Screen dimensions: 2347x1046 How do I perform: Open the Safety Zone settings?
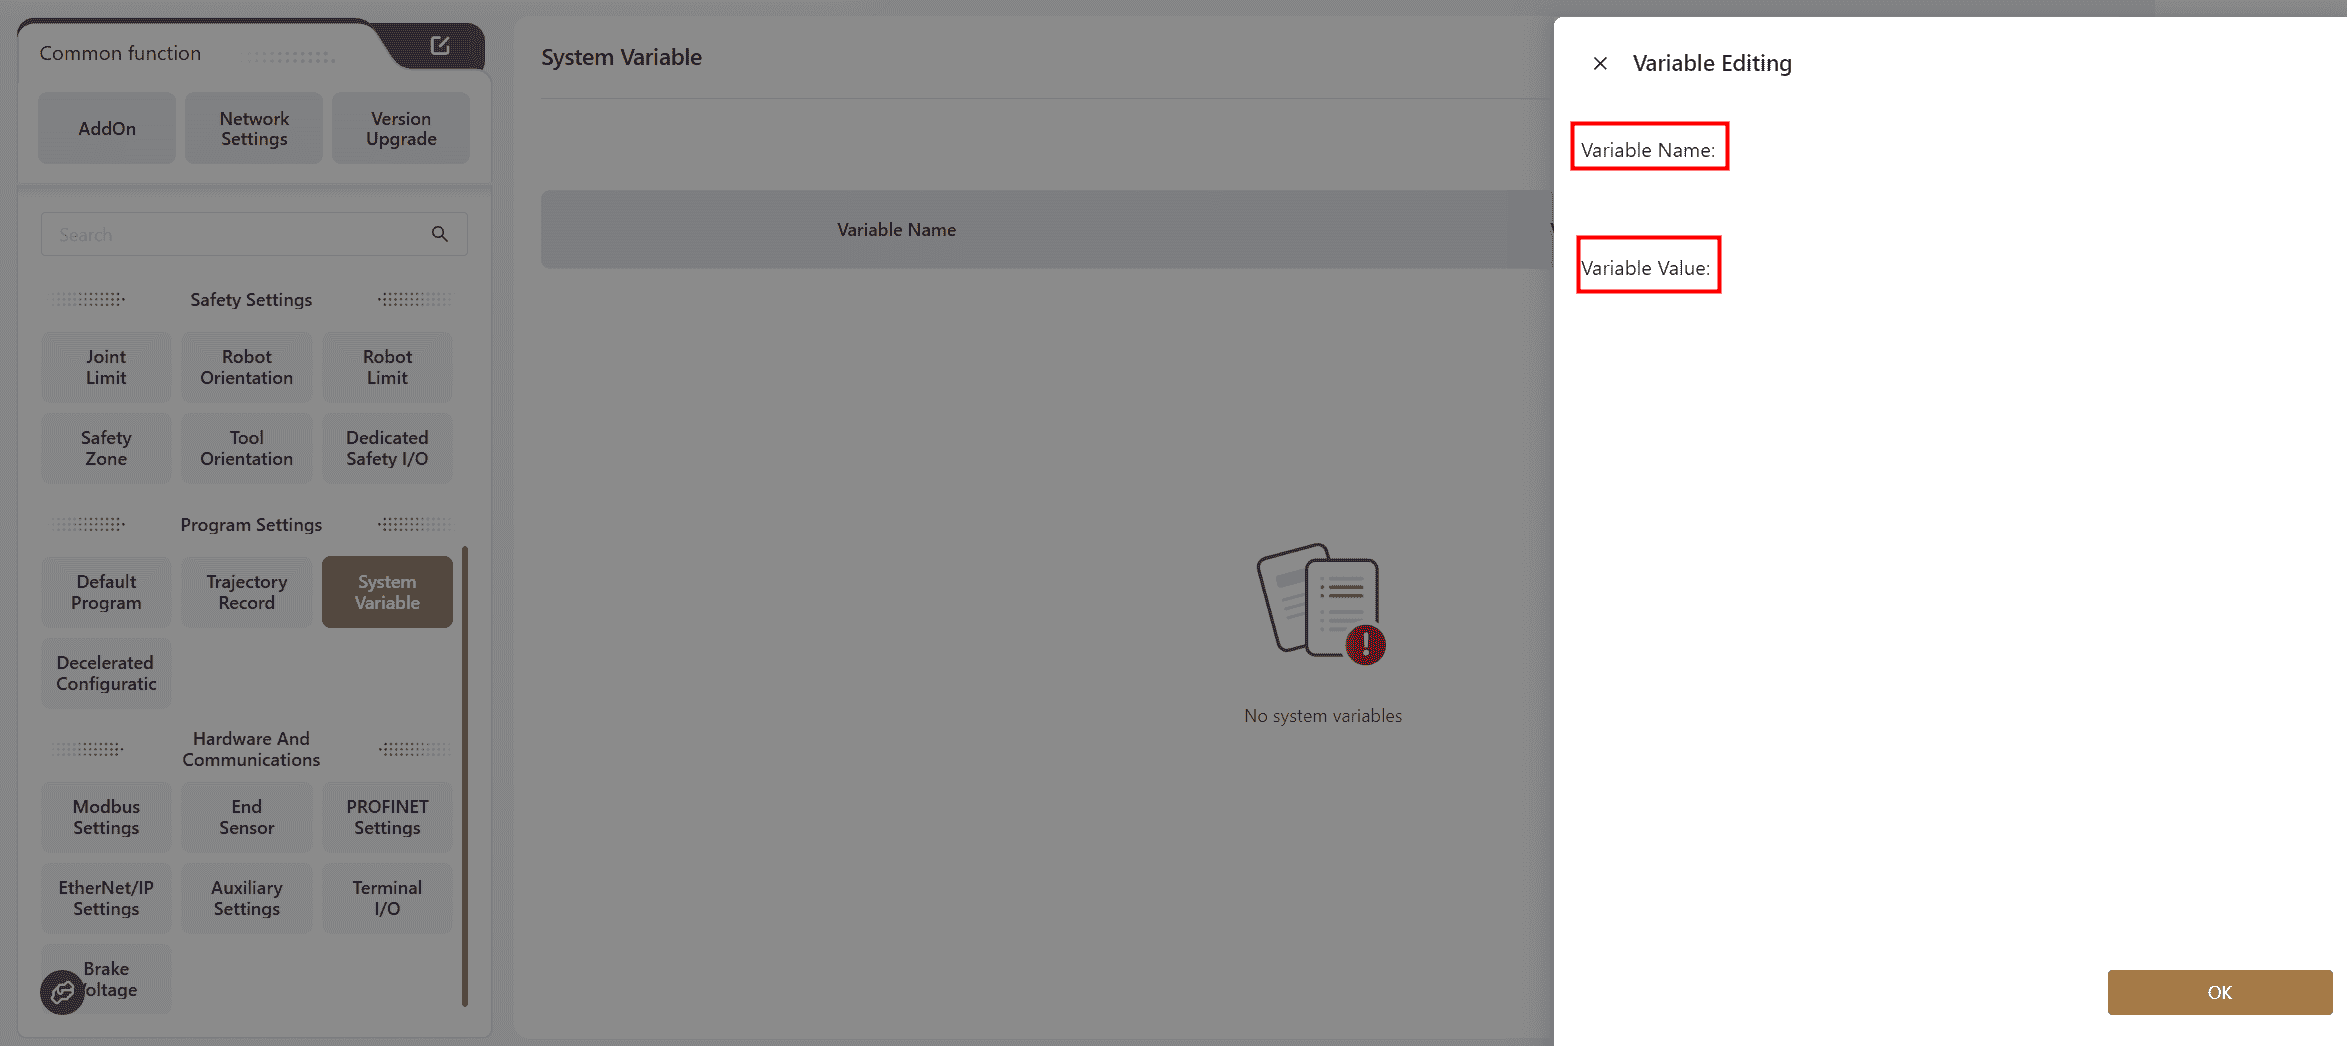click(106, 448)
